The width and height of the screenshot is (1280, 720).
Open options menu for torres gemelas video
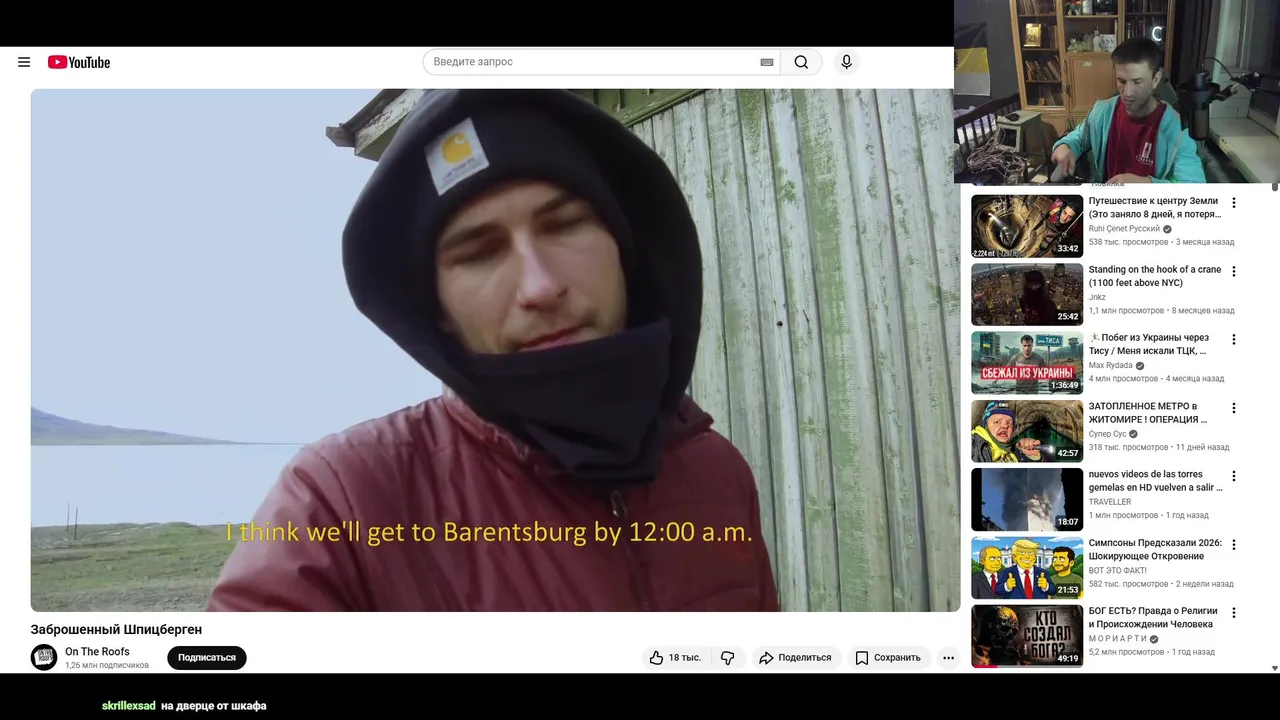[1234, 476]
